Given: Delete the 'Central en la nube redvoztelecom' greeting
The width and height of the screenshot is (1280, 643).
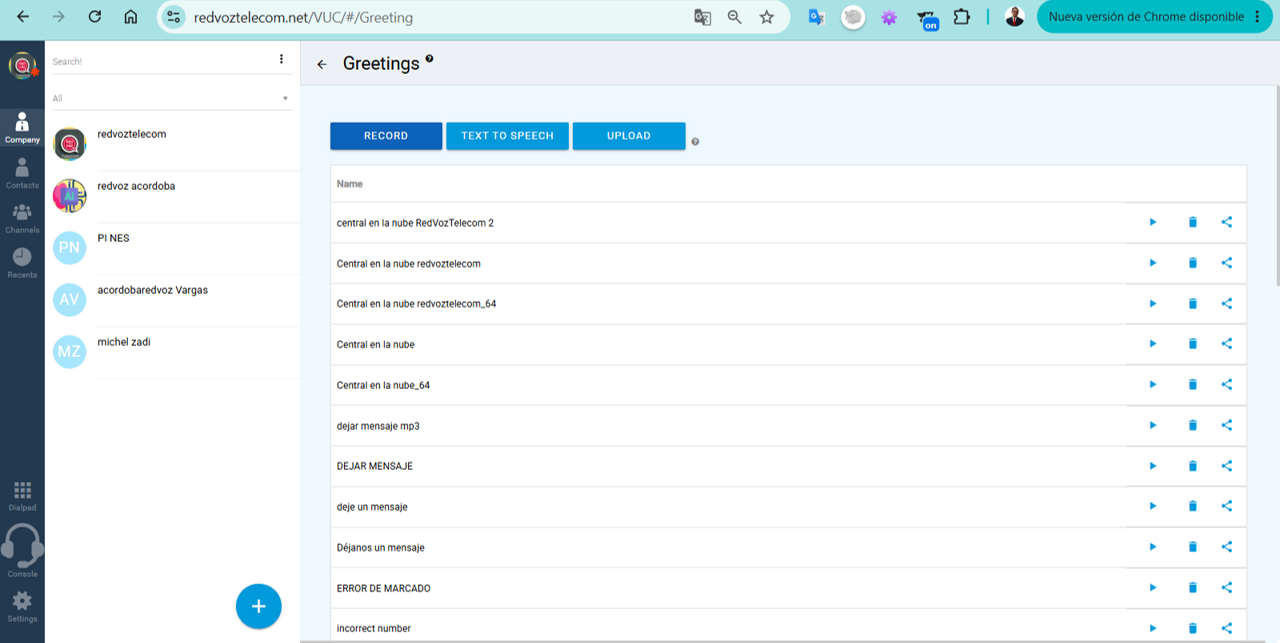Looking at the screenshot, I should coord(1192,263).
